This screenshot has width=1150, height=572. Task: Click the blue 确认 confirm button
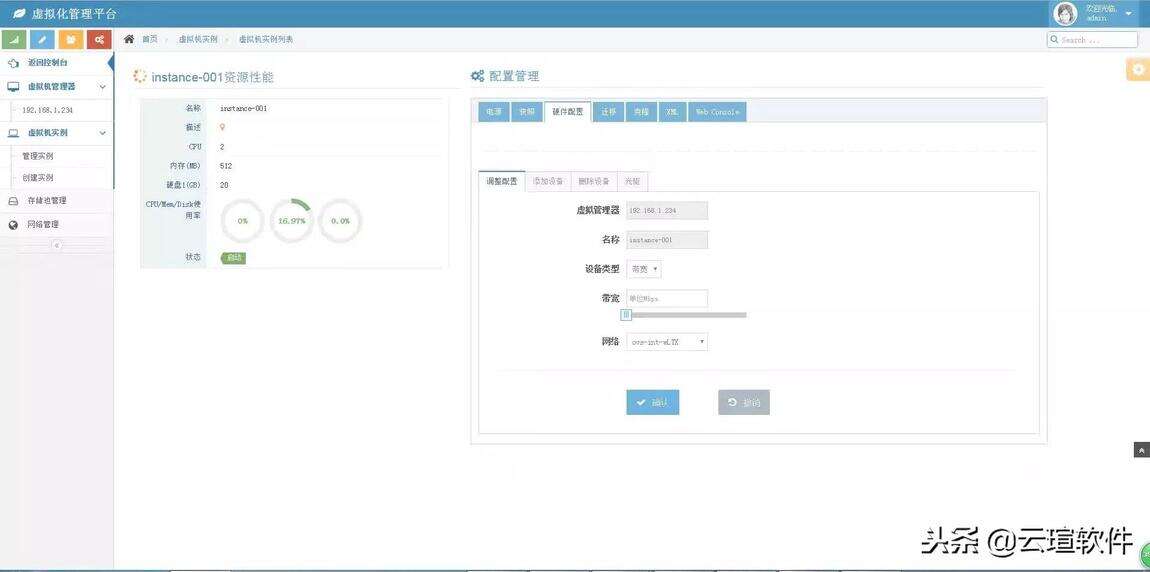click(x=653, y=402)
